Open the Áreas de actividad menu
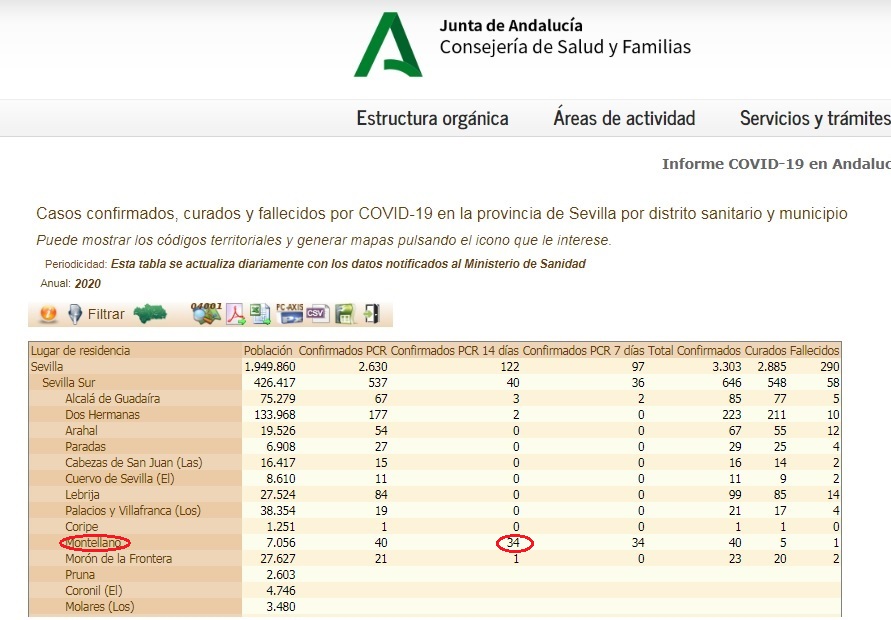This screenshot has width=891, height=620. [624, 118]
